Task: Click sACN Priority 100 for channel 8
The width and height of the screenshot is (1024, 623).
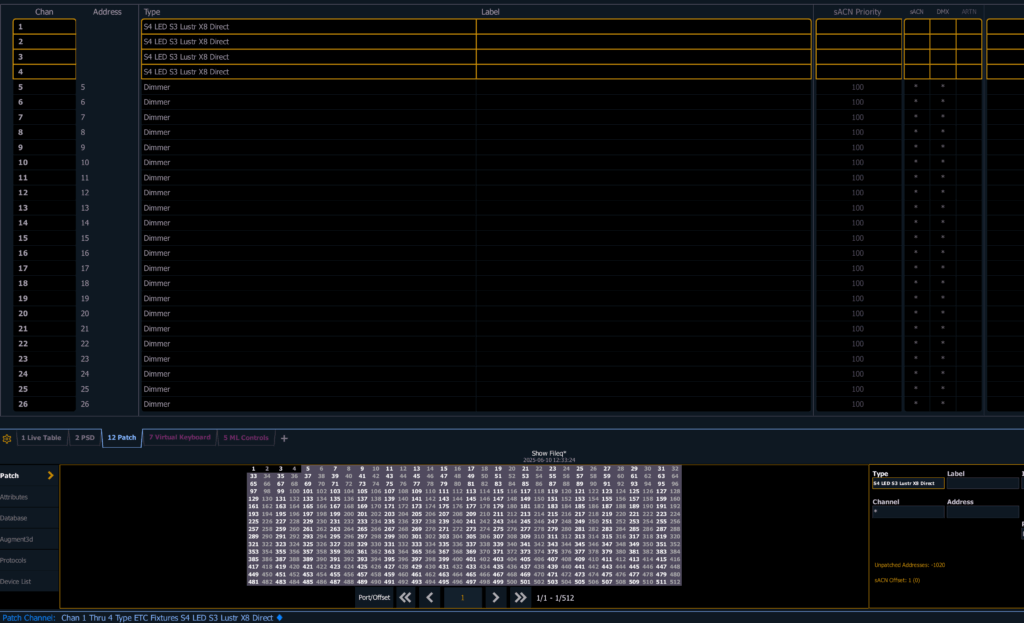Action: coord(858,133)
